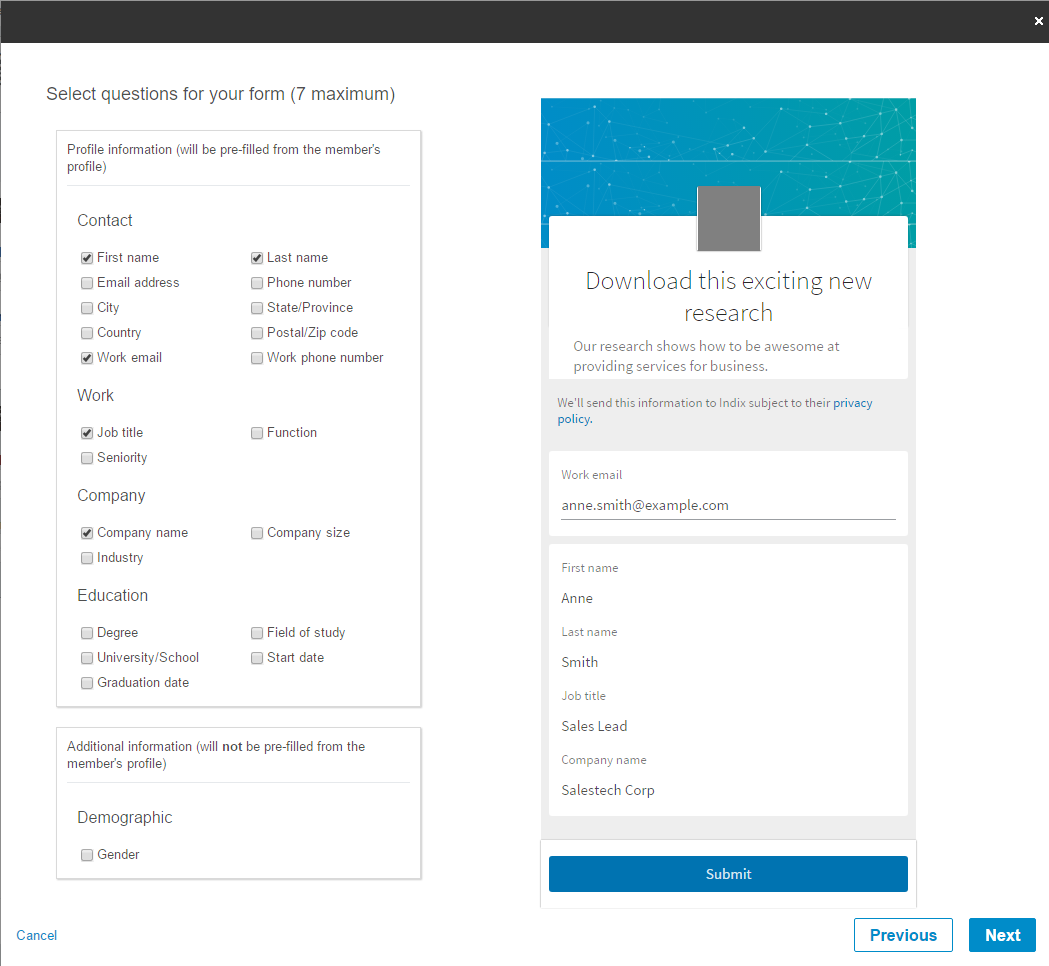Select the Industry checkbox
This screenshot has width=1049, height=966.
tap(88, 558)
